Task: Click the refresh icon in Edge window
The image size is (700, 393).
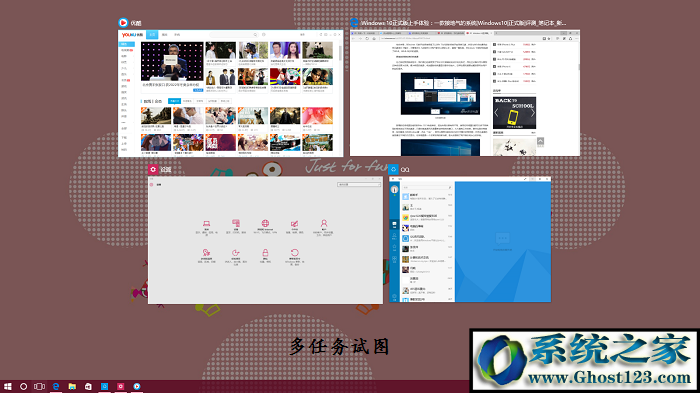Action: (x=367, y=38)
